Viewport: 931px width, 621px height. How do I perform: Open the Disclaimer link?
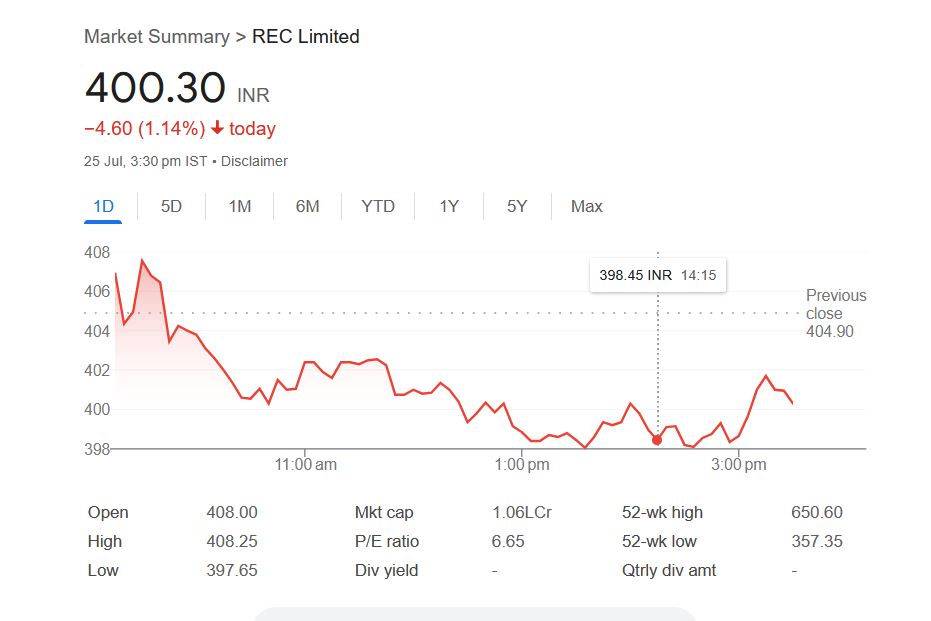click(254, 161)
